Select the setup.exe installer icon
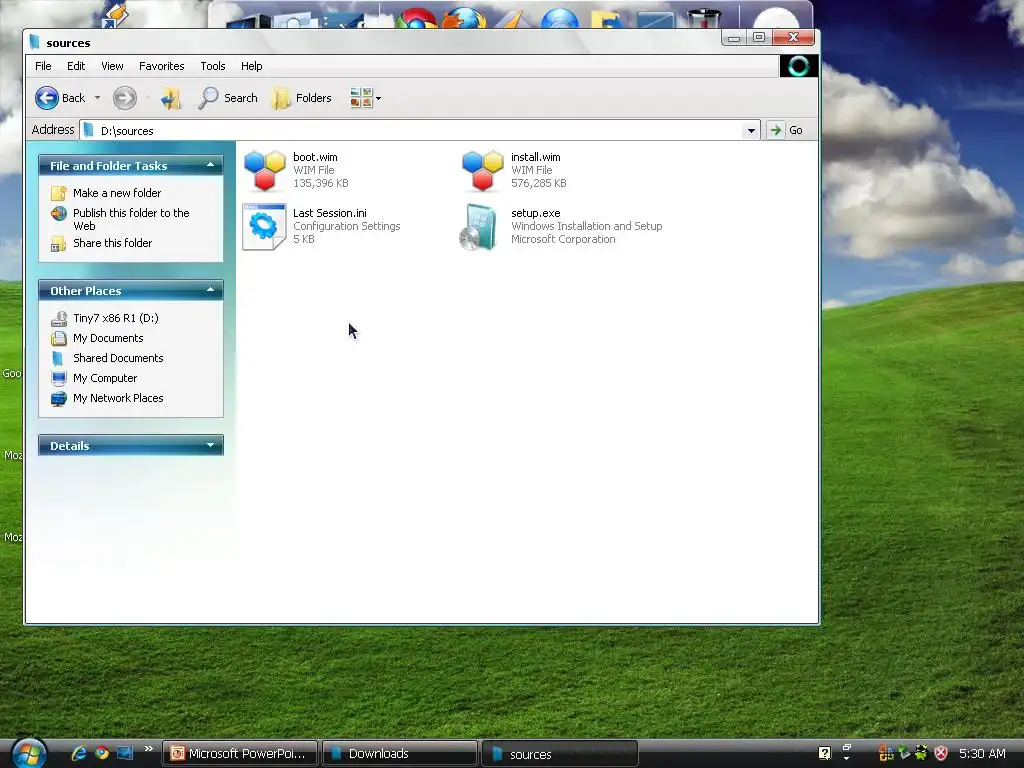Screen dimensions: 1024x768 click(479, 227)
